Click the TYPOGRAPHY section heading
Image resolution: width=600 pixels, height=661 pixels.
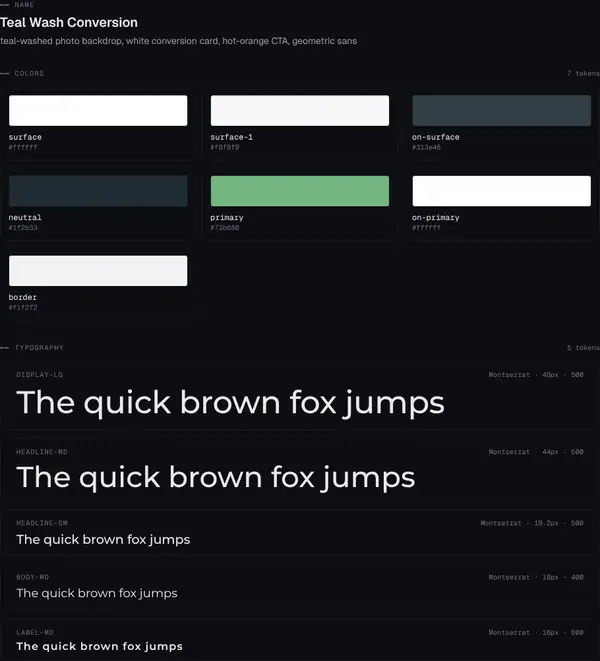[39, 348]
